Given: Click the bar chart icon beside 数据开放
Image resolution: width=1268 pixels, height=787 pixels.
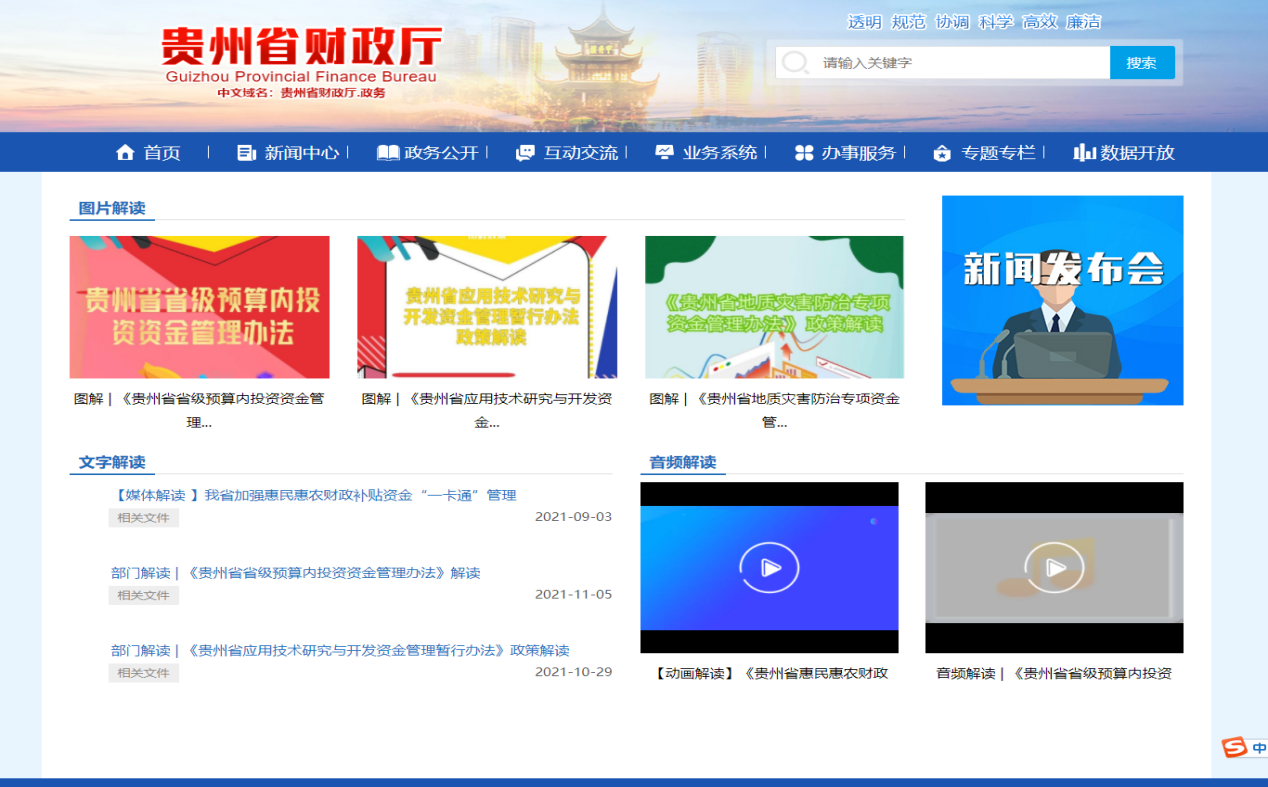Looking at the screenshot, I should (1084, 153).
